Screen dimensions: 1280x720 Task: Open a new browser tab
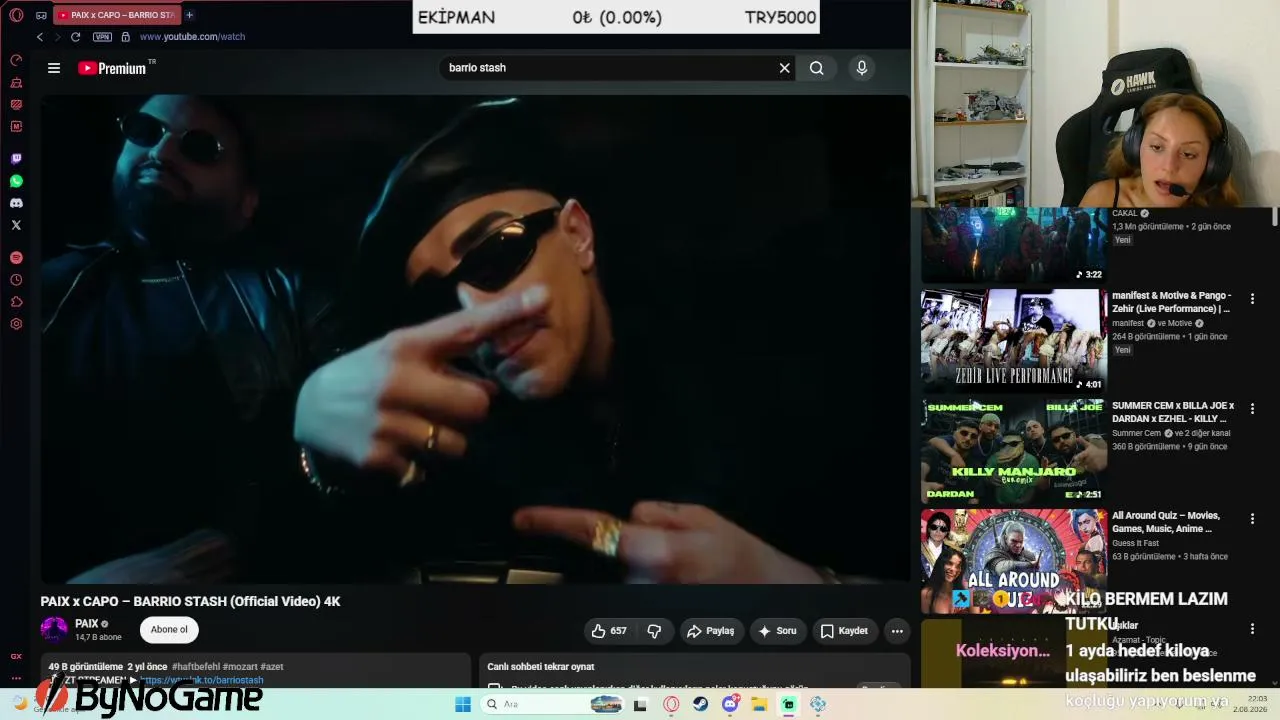[189, 15]
